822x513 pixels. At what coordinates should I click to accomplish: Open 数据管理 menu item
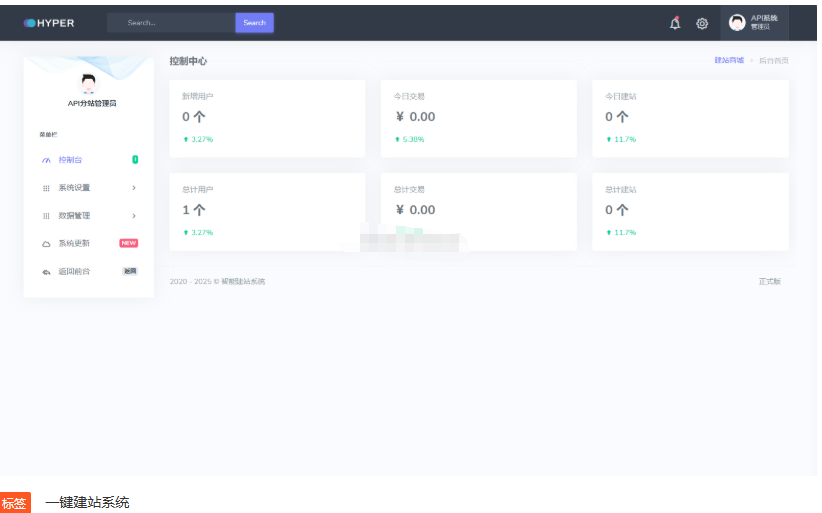pyautogui.click(x=89, y=215)
